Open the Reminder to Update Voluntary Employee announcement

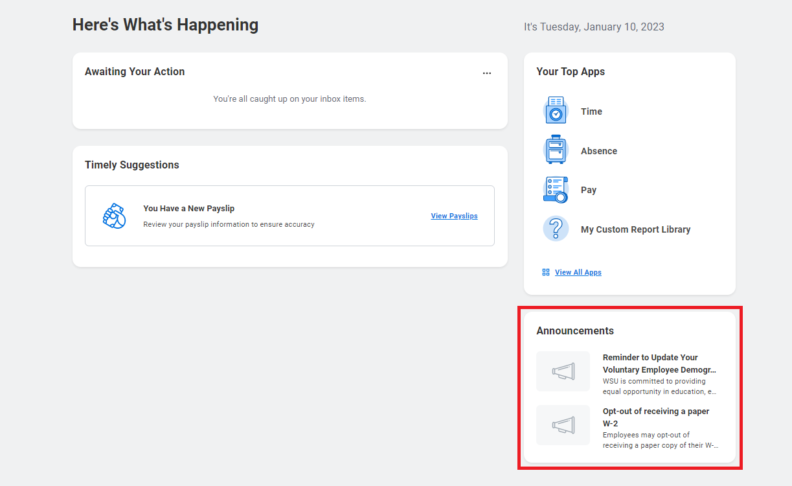click(x=659, y=363)
